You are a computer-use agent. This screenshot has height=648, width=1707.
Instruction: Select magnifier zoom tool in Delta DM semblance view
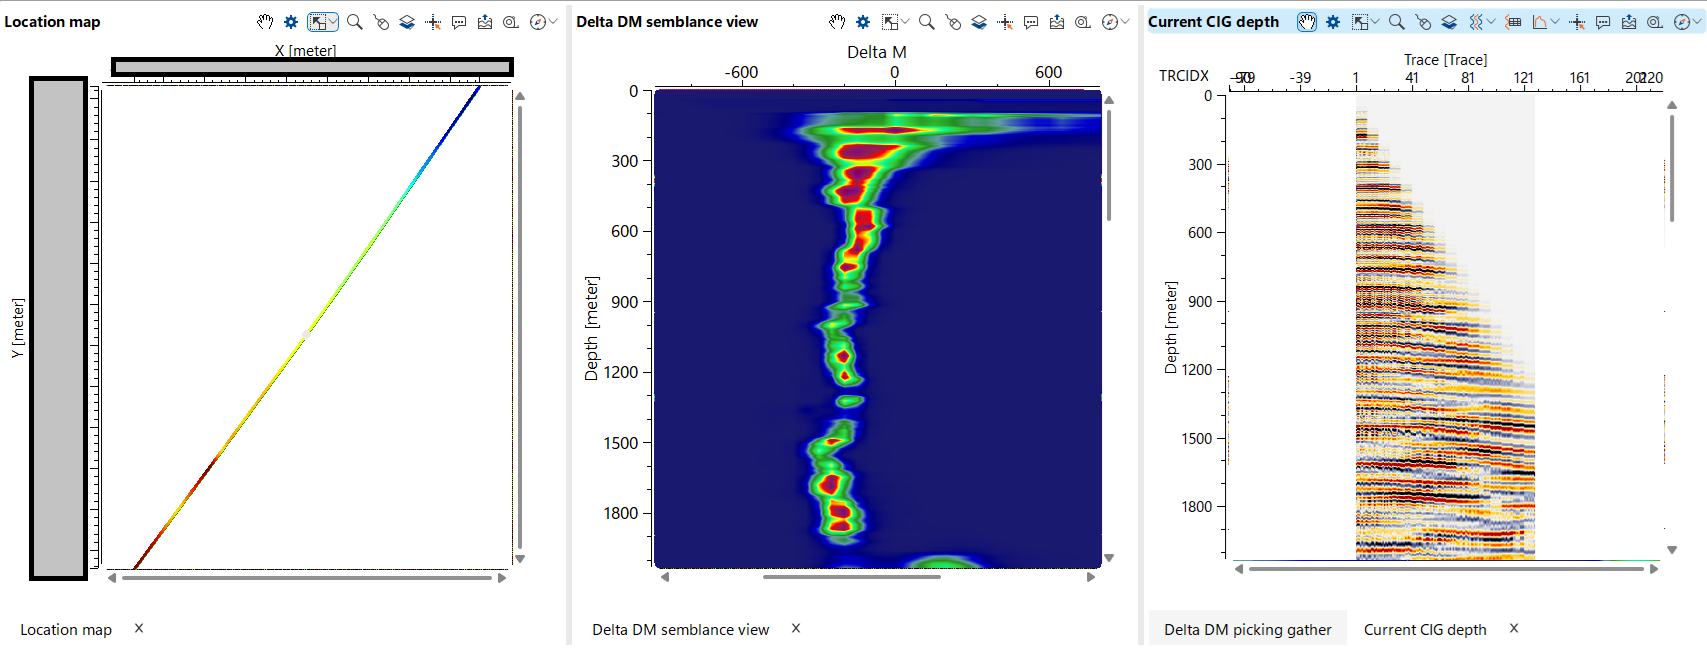click(927, 22)
